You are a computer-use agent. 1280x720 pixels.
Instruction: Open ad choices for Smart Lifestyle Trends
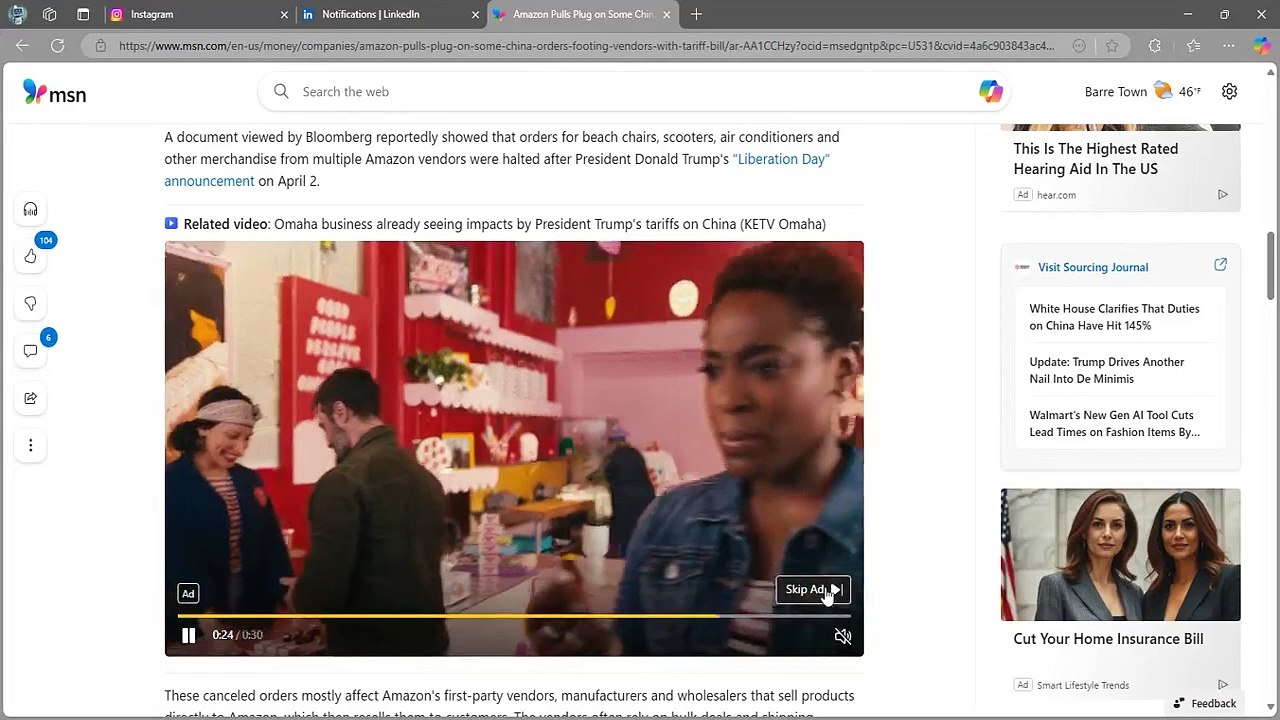click(x=1222, y=685)
